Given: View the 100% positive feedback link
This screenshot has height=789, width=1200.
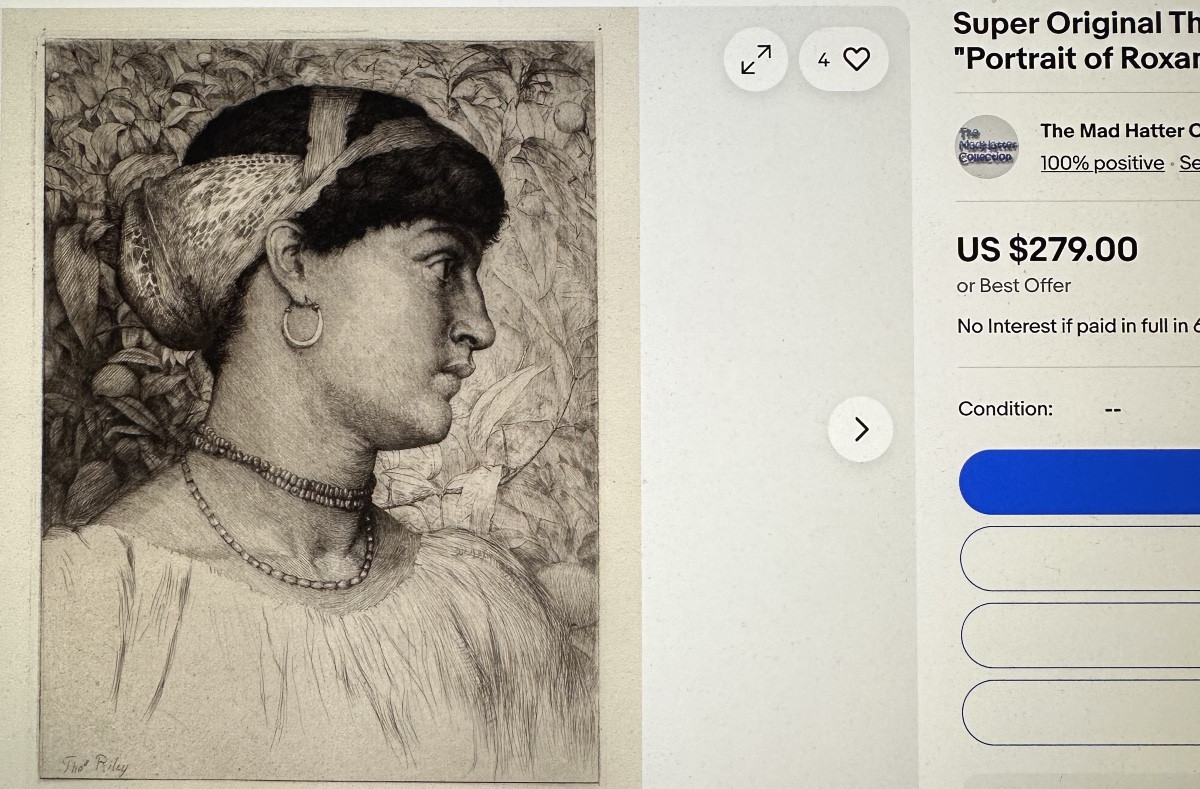Looking at the screenshot, I should [1102, 163].
